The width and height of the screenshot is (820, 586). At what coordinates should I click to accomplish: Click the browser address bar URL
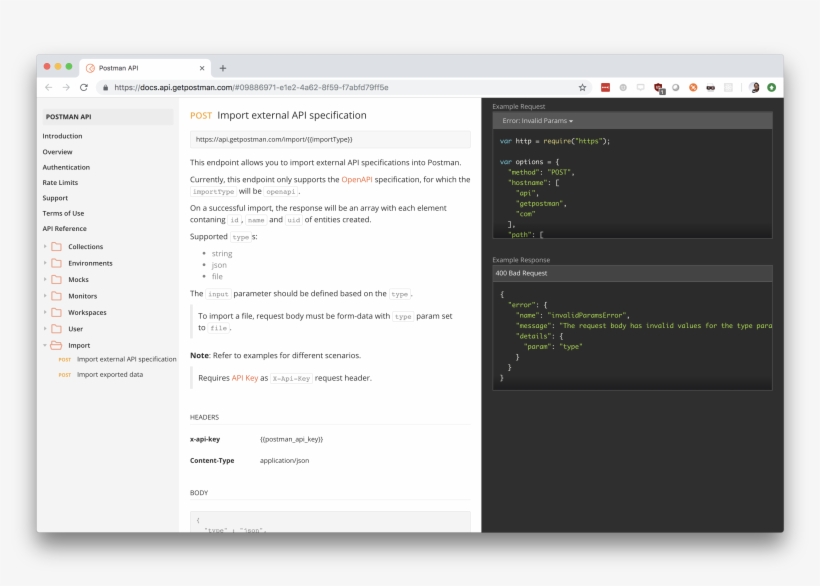click(250, 88)
